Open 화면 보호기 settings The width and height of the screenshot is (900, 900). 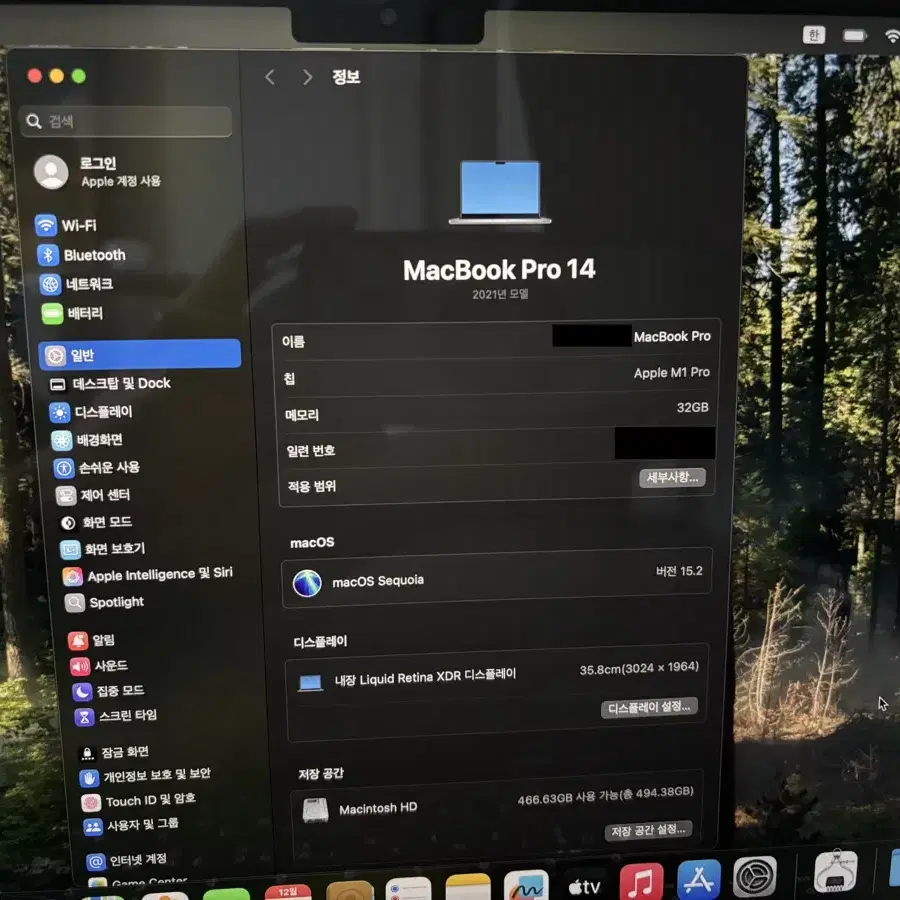[x=103, y=549]
